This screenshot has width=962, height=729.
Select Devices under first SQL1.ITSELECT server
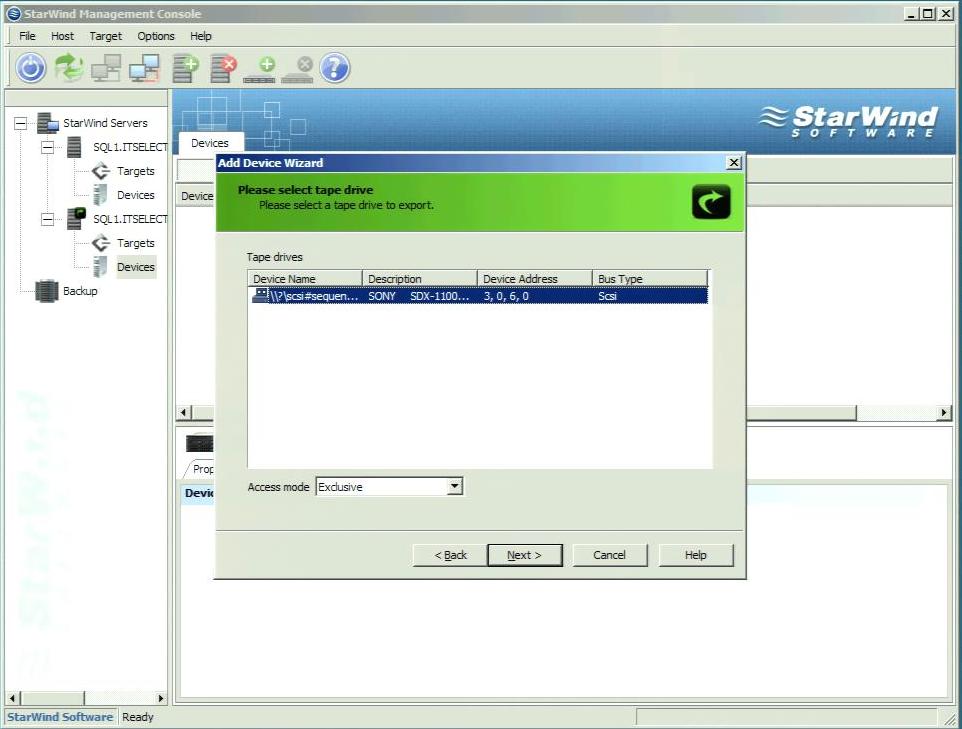point(136,195)
